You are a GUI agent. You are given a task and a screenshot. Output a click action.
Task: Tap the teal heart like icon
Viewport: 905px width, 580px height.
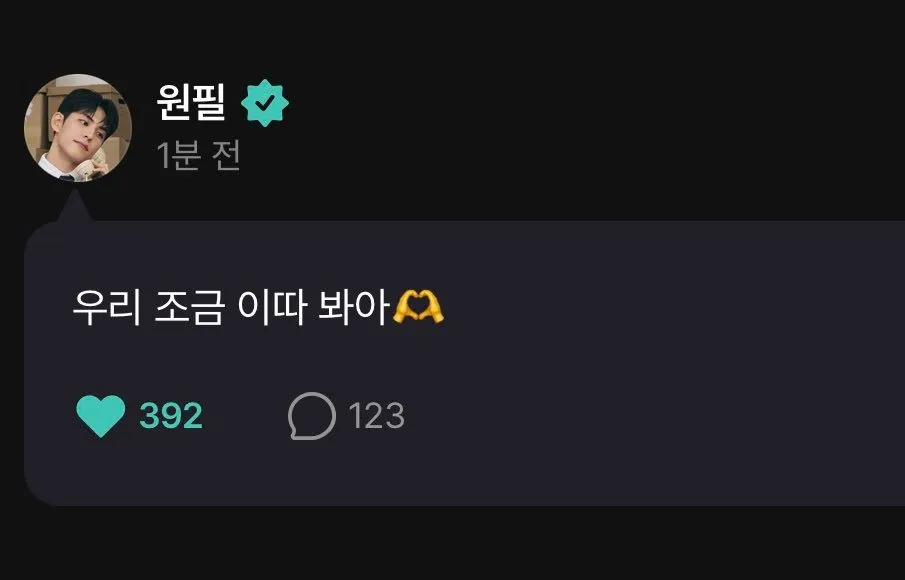[x=101, y=416]
